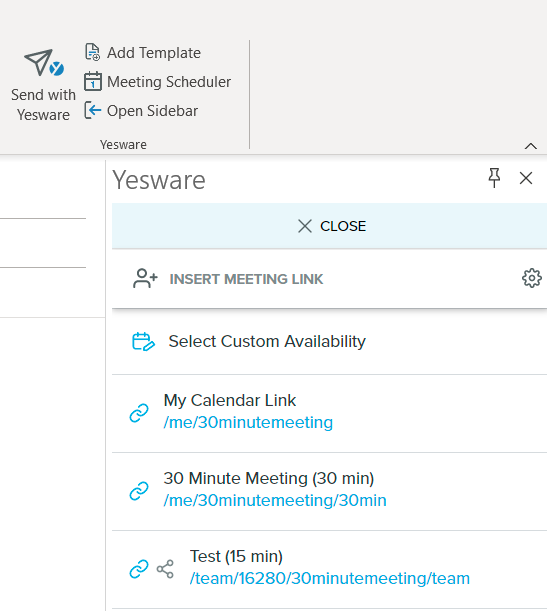Click the Open Sidebar arrow icon
The height and width of the screenshot is (611, 547).
[93, 110]
